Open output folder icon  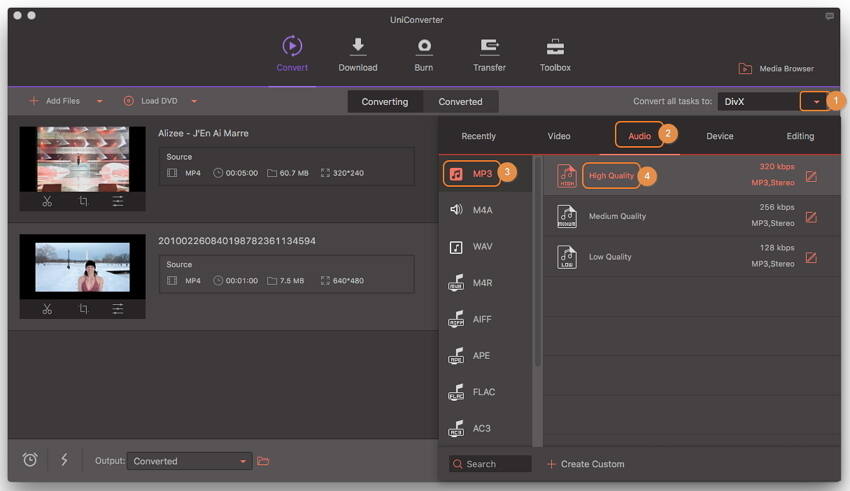263,461
